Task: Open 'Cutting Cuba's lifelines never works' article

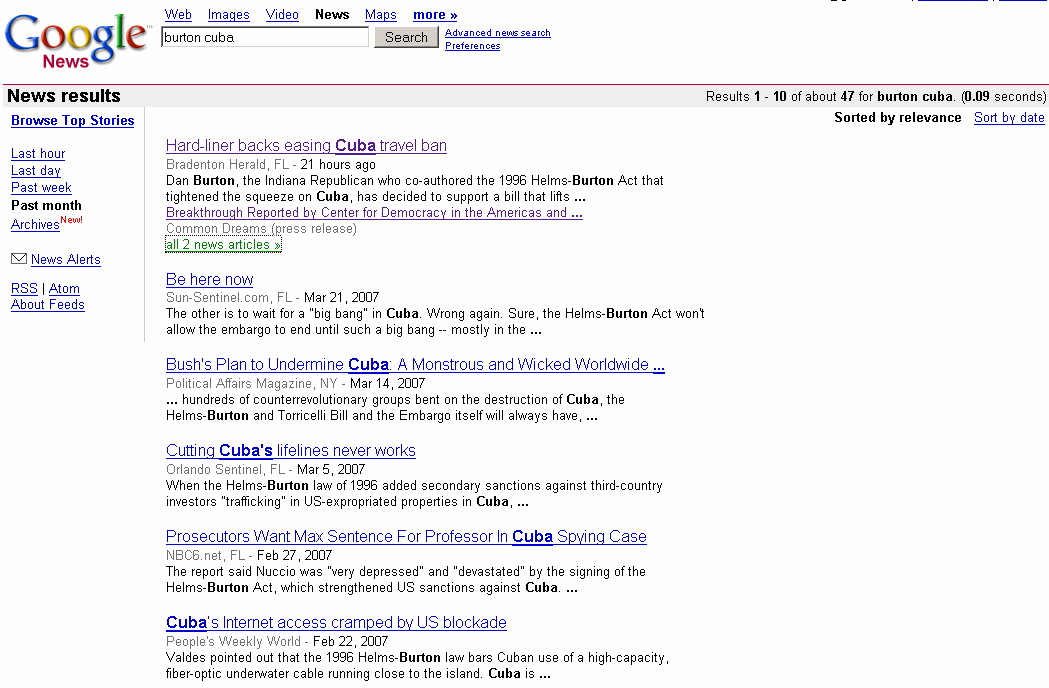Action: coord(290,450)
